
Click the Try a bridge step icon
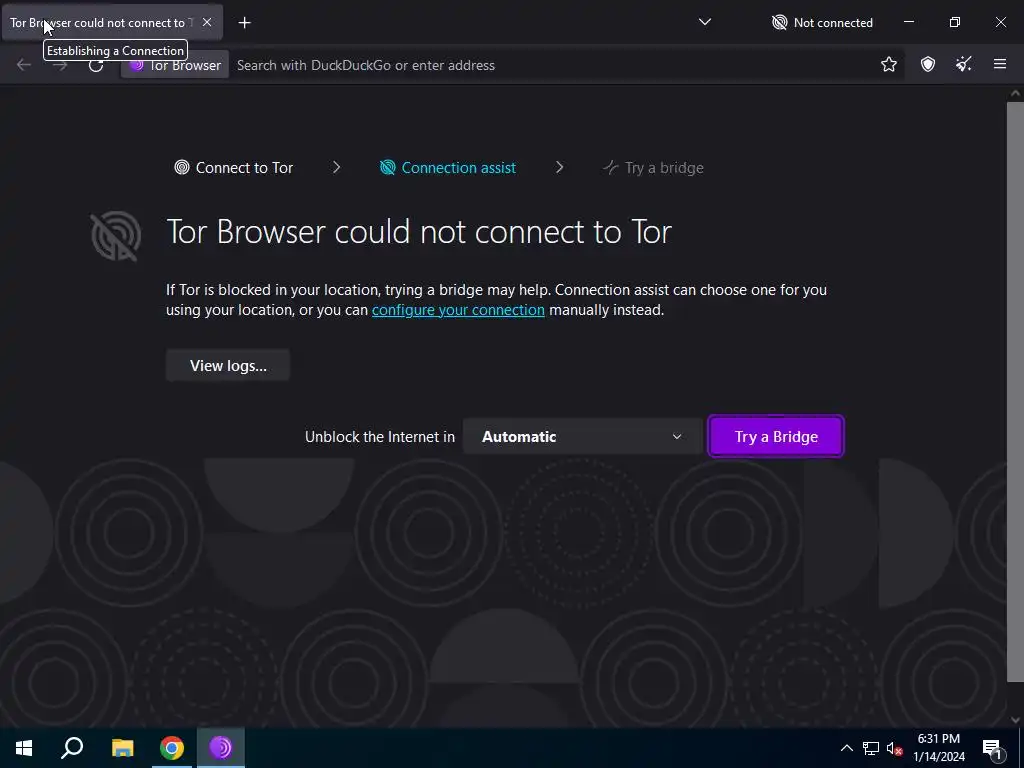coord(610,168)
